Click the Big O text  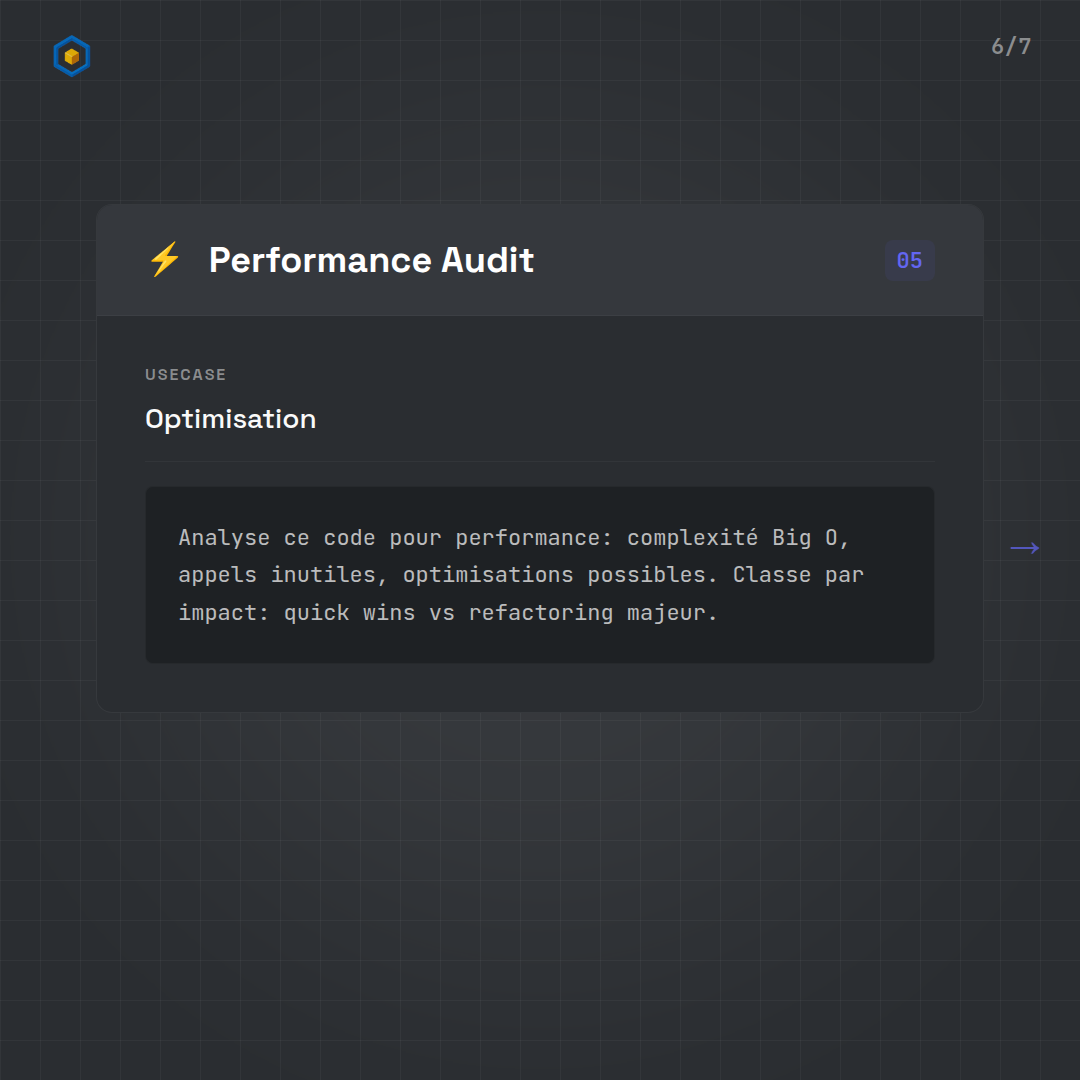pos(810,538)
